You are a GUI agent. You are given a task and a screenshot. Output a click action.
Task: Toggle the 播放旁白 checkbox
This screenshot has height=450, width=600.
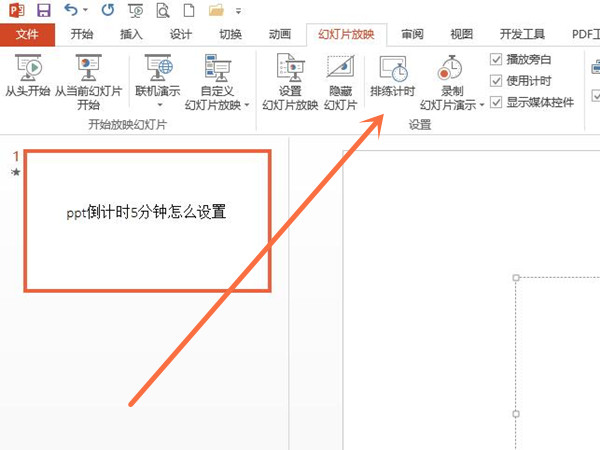point(497,60)
